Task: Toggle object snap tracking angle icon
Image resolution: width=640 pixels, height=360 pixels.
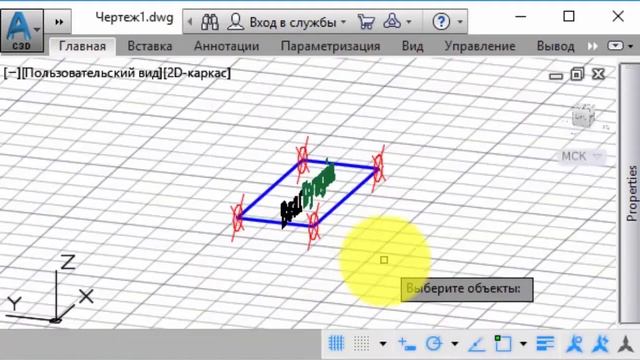Action: [477, 344]
